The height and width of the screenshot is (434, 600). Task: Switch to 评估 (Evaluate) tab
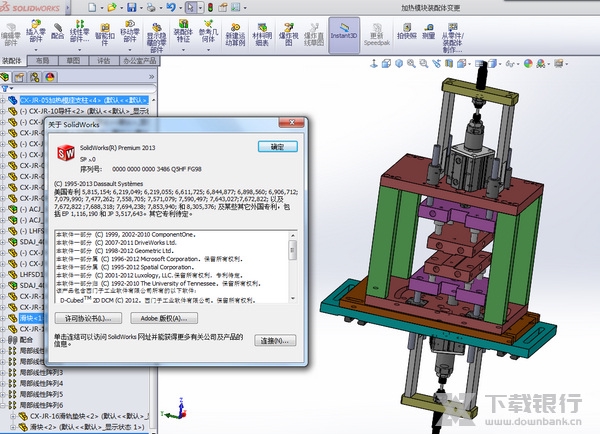click(x=103, y=60)
